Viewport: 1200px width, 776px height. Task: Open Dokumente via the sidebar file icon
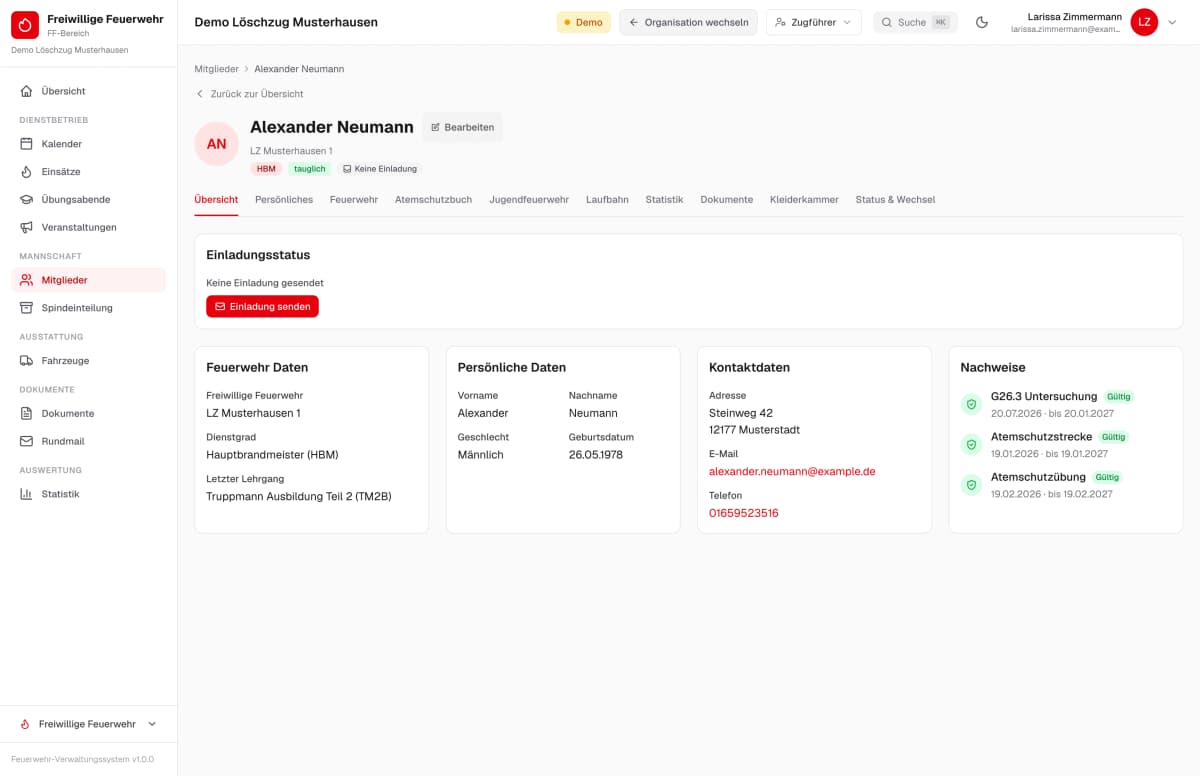point(27,414)
